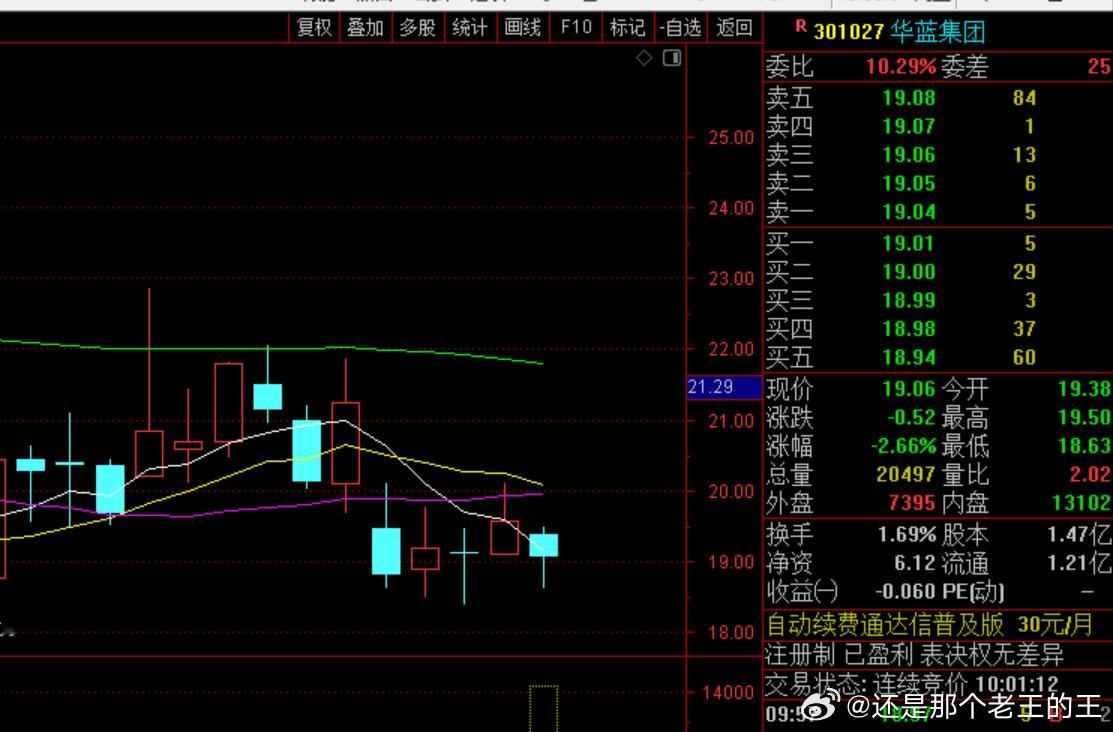
Task: Click the tallest red candle reaching 22.80
Action: (149, 453)
